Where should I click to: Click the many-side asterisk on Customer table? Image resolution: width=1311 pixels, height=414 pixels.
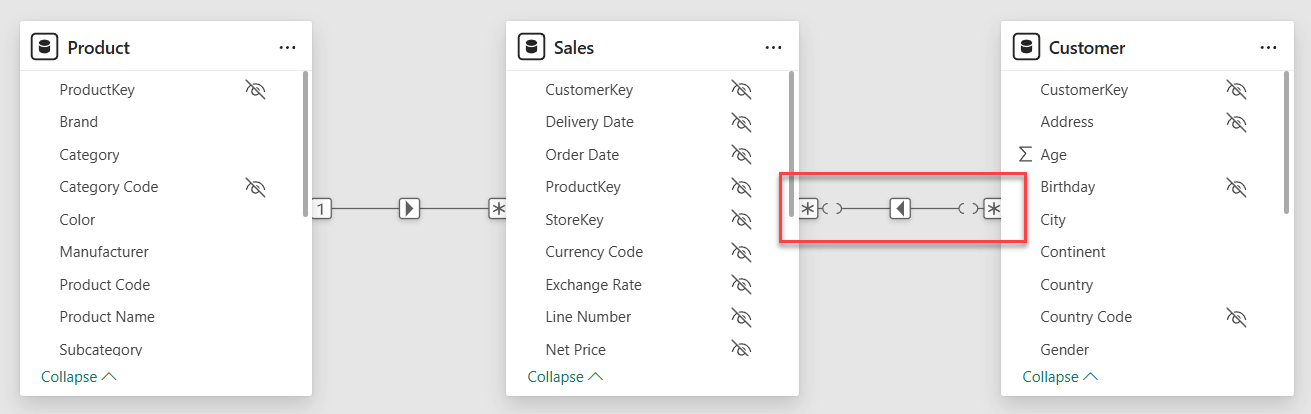click(x=992, y=209)
